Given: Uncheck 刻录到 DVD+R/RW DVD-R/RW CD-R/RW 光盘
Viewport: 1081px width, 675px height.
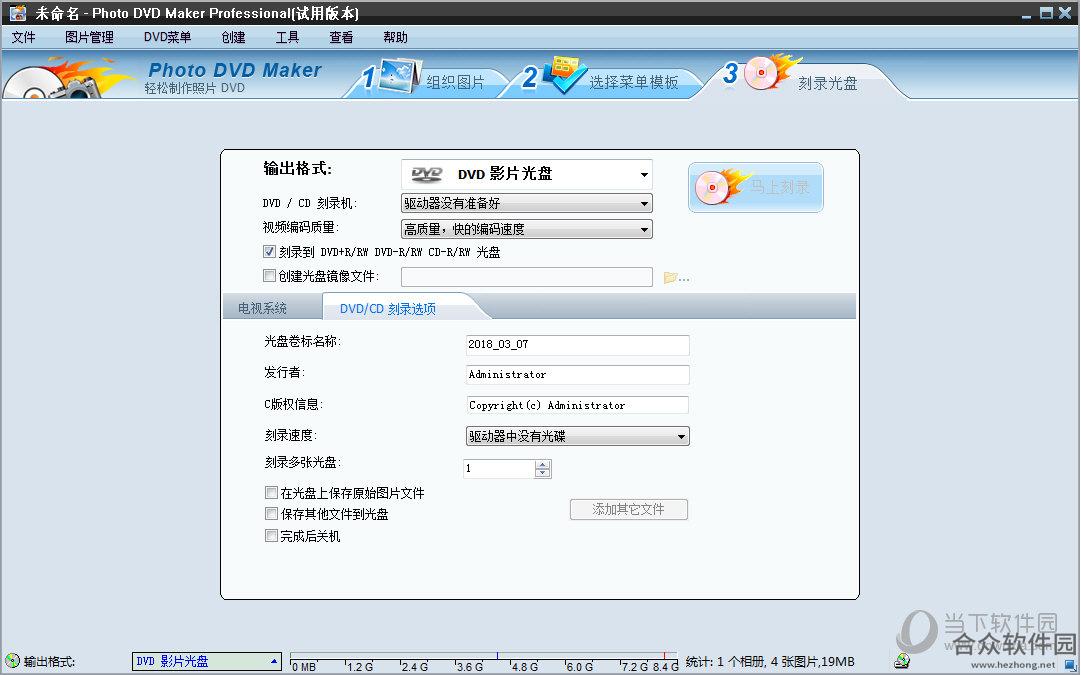Looking at the screenshot, I should [269, 252].
